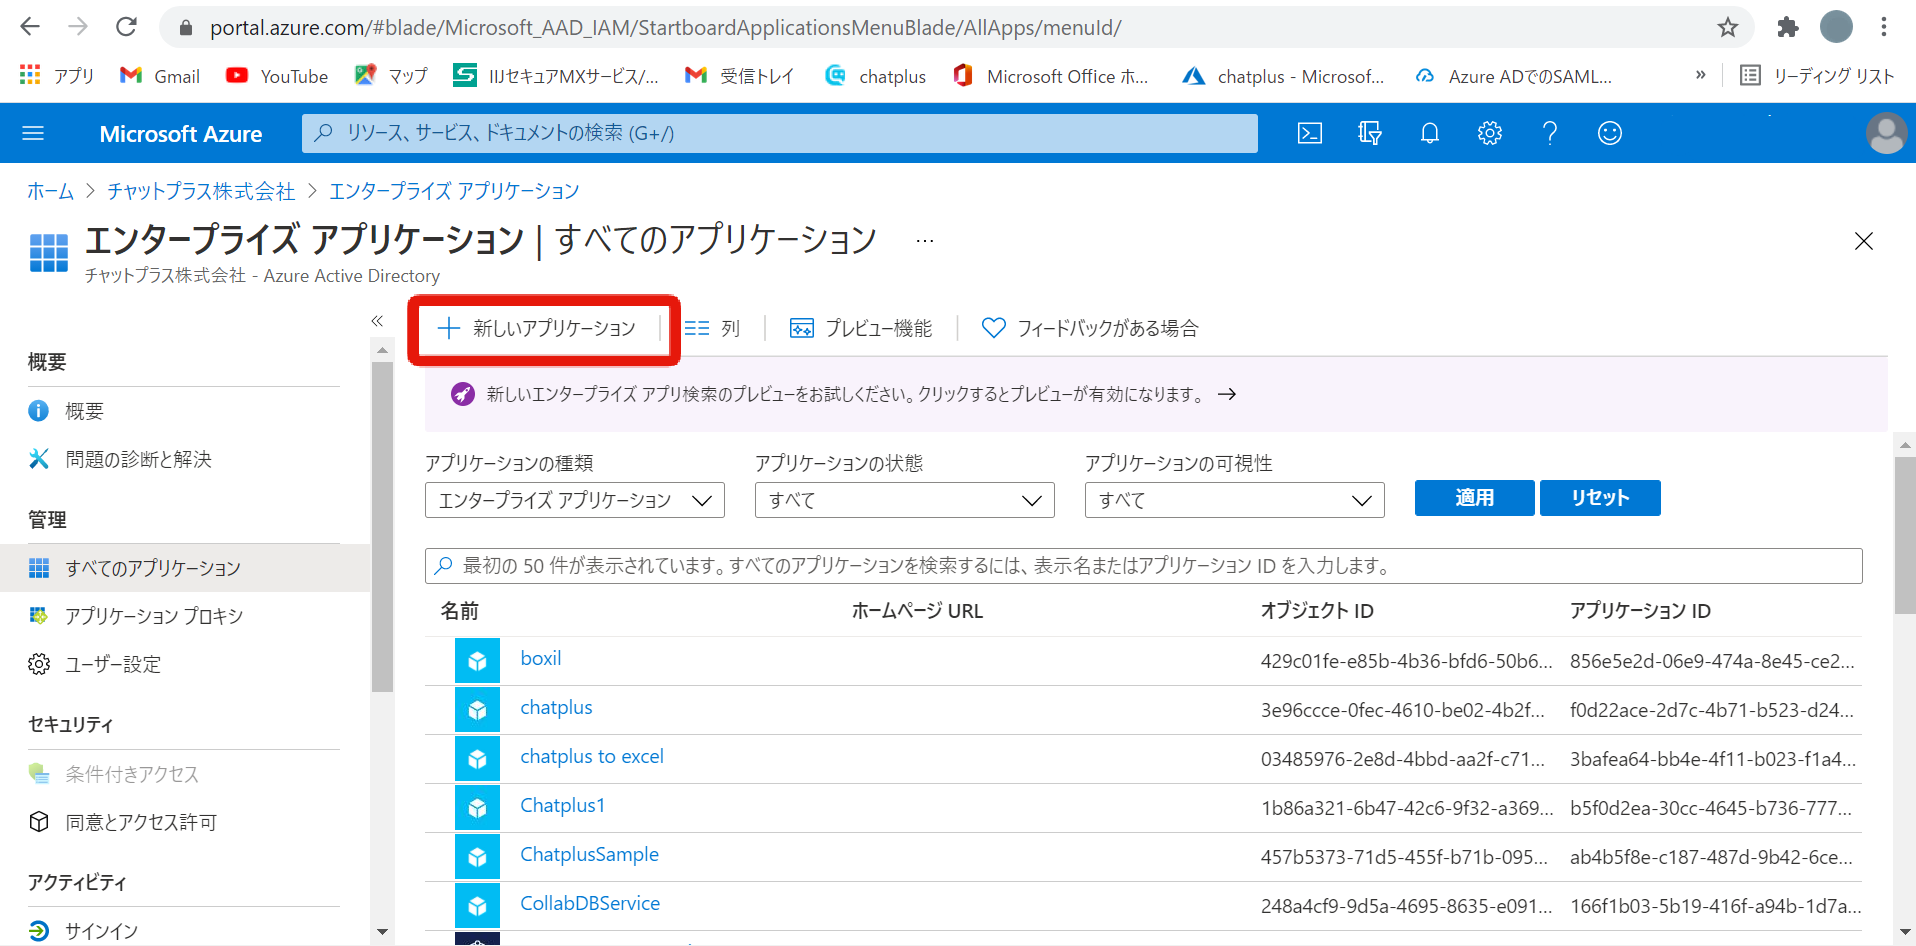Open the Chrome profile avatar

tap(1836, 27)
